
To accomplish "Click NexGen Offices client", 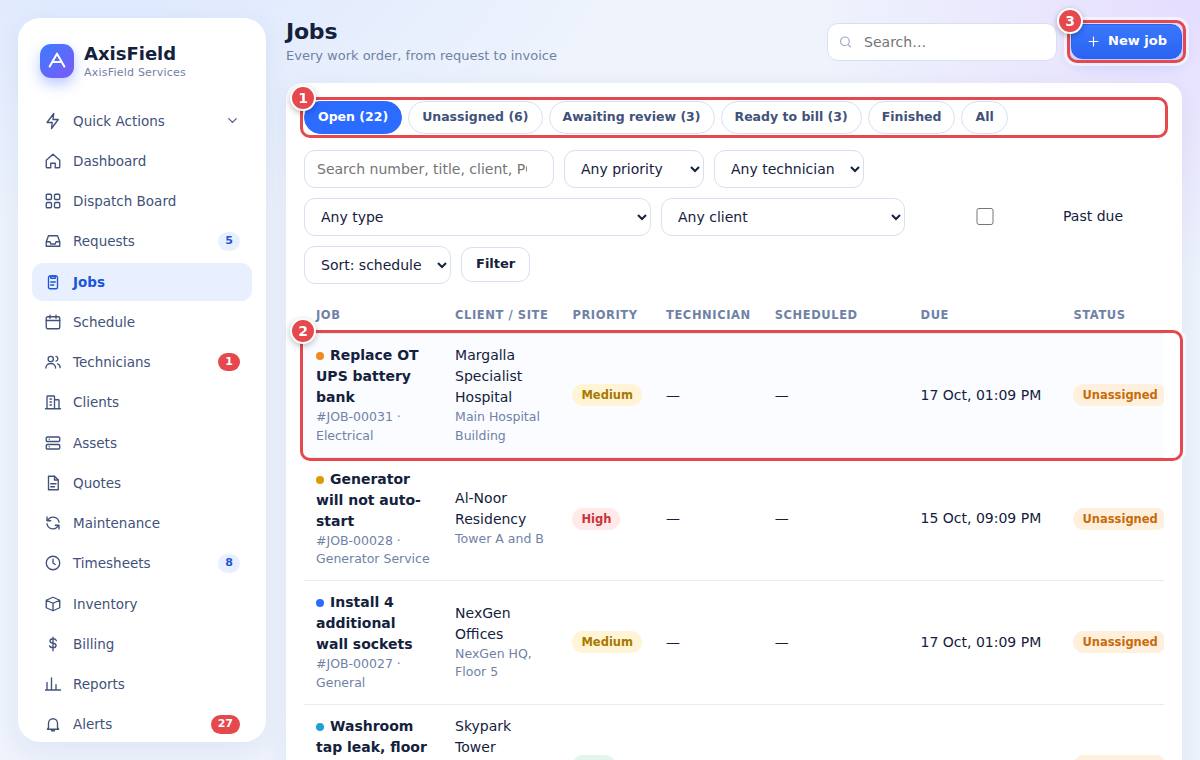I will click(x=485, y=624).
